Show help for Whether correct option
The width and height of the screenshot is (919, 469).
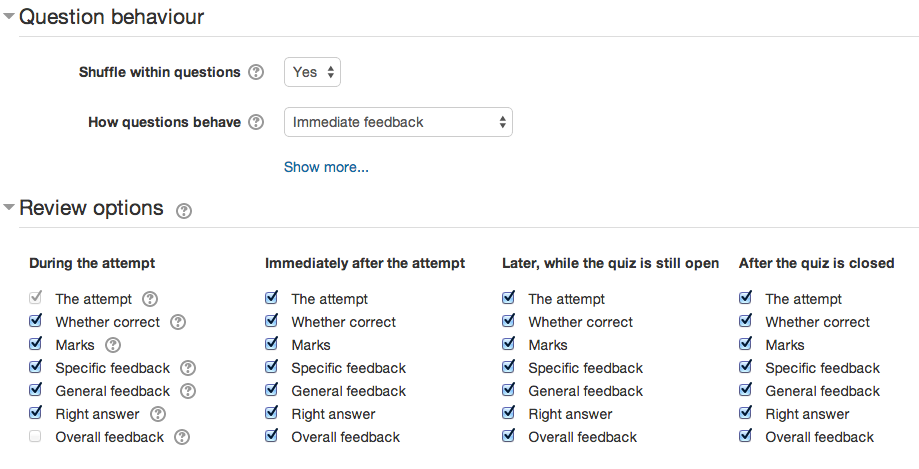178,322
